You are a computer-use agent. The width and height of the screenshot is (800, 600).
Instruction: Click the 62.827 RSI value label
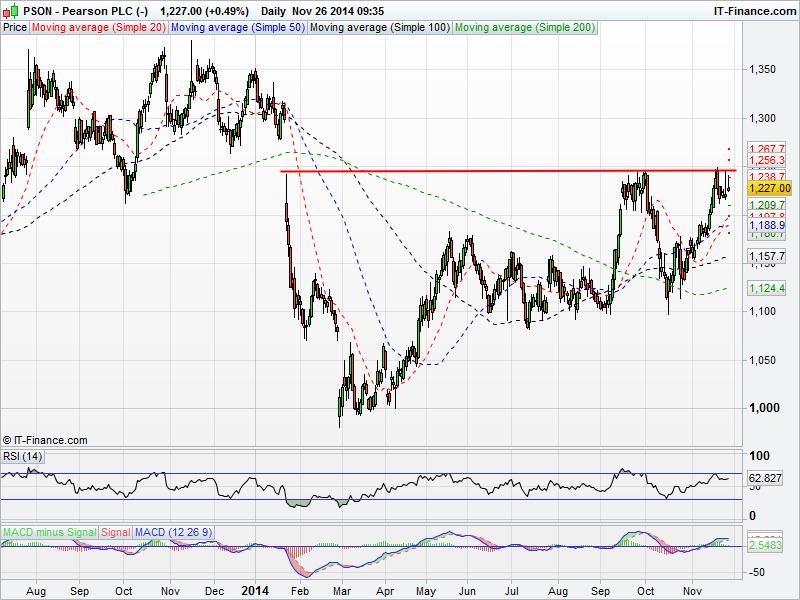pyautogui.click(x=768, y=480)
